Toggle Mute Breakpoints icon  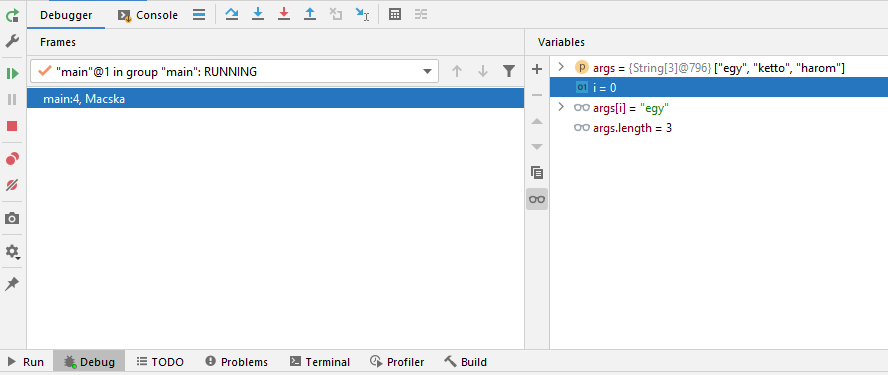[x=12, y=185]
